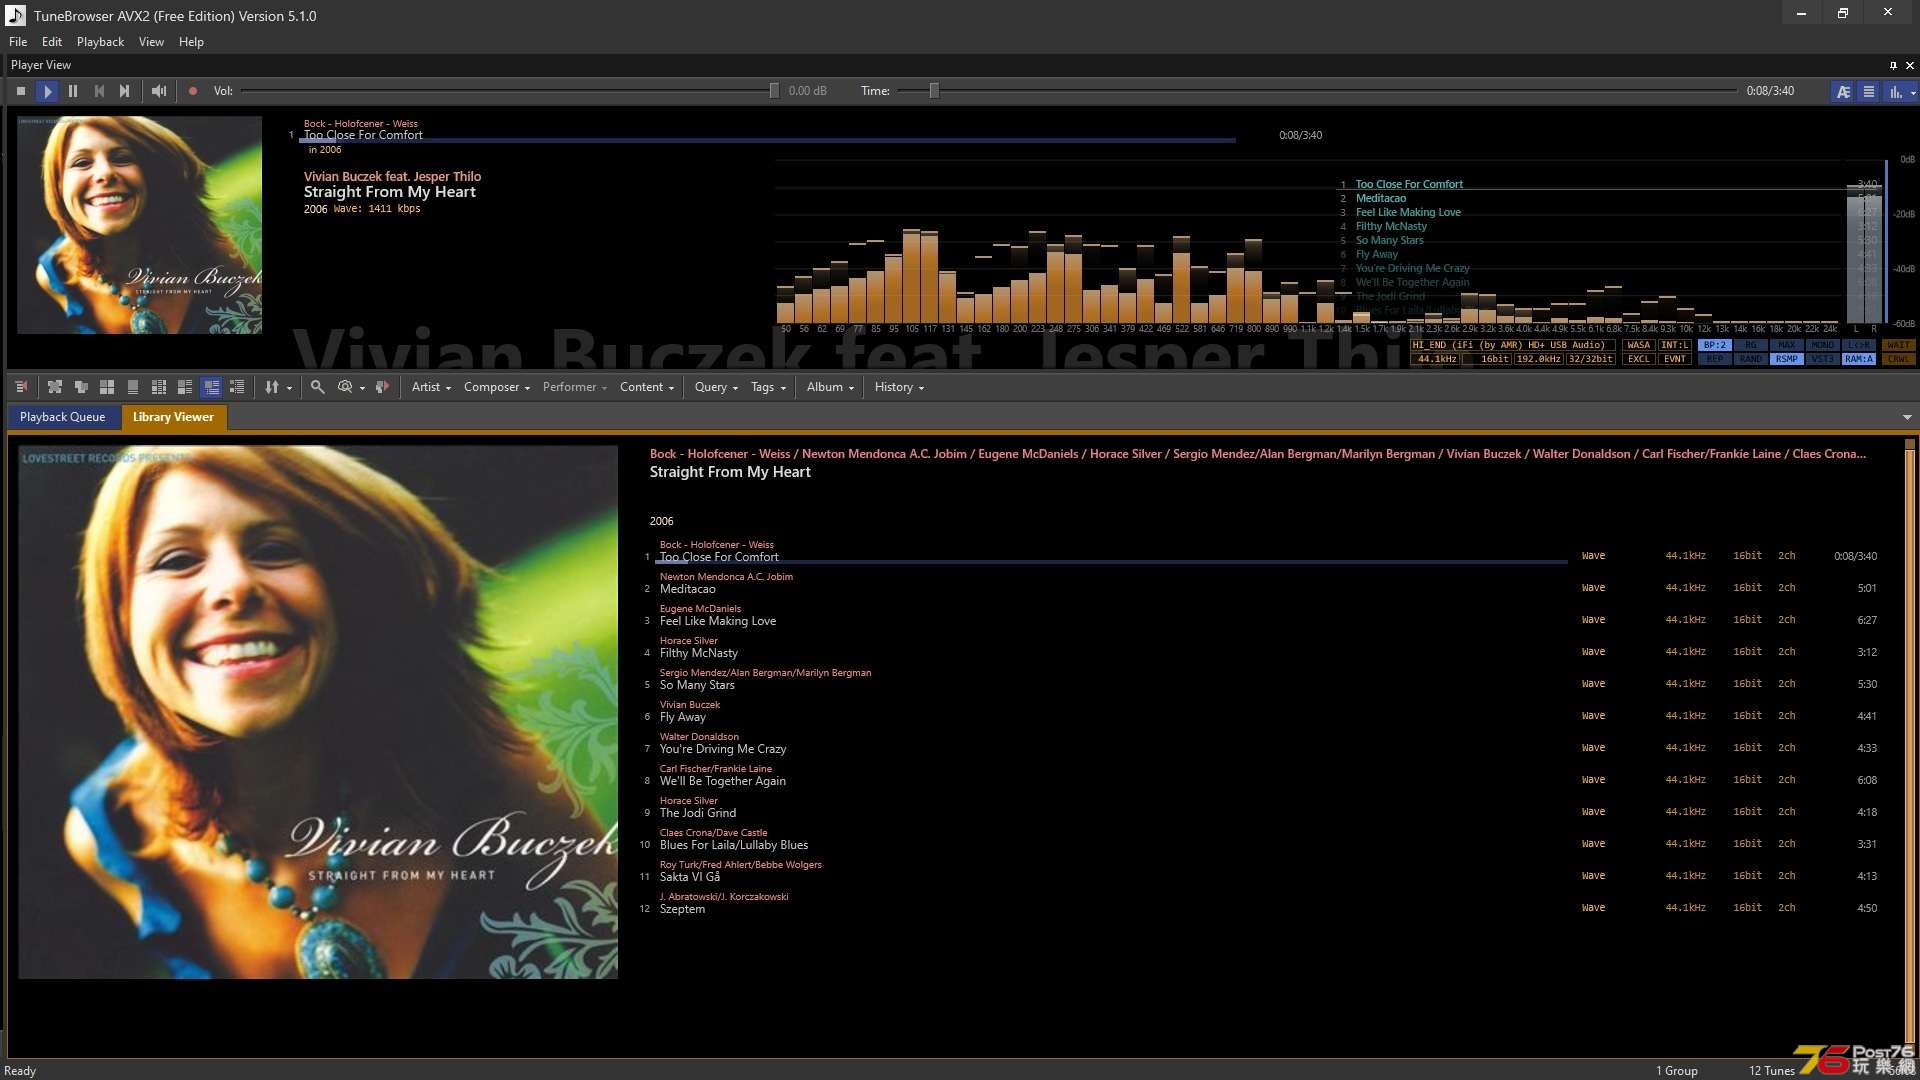The image size is (1920, 1080).
Task: Click the red flag arrow icon in toolbar
Action: (382, 387)
